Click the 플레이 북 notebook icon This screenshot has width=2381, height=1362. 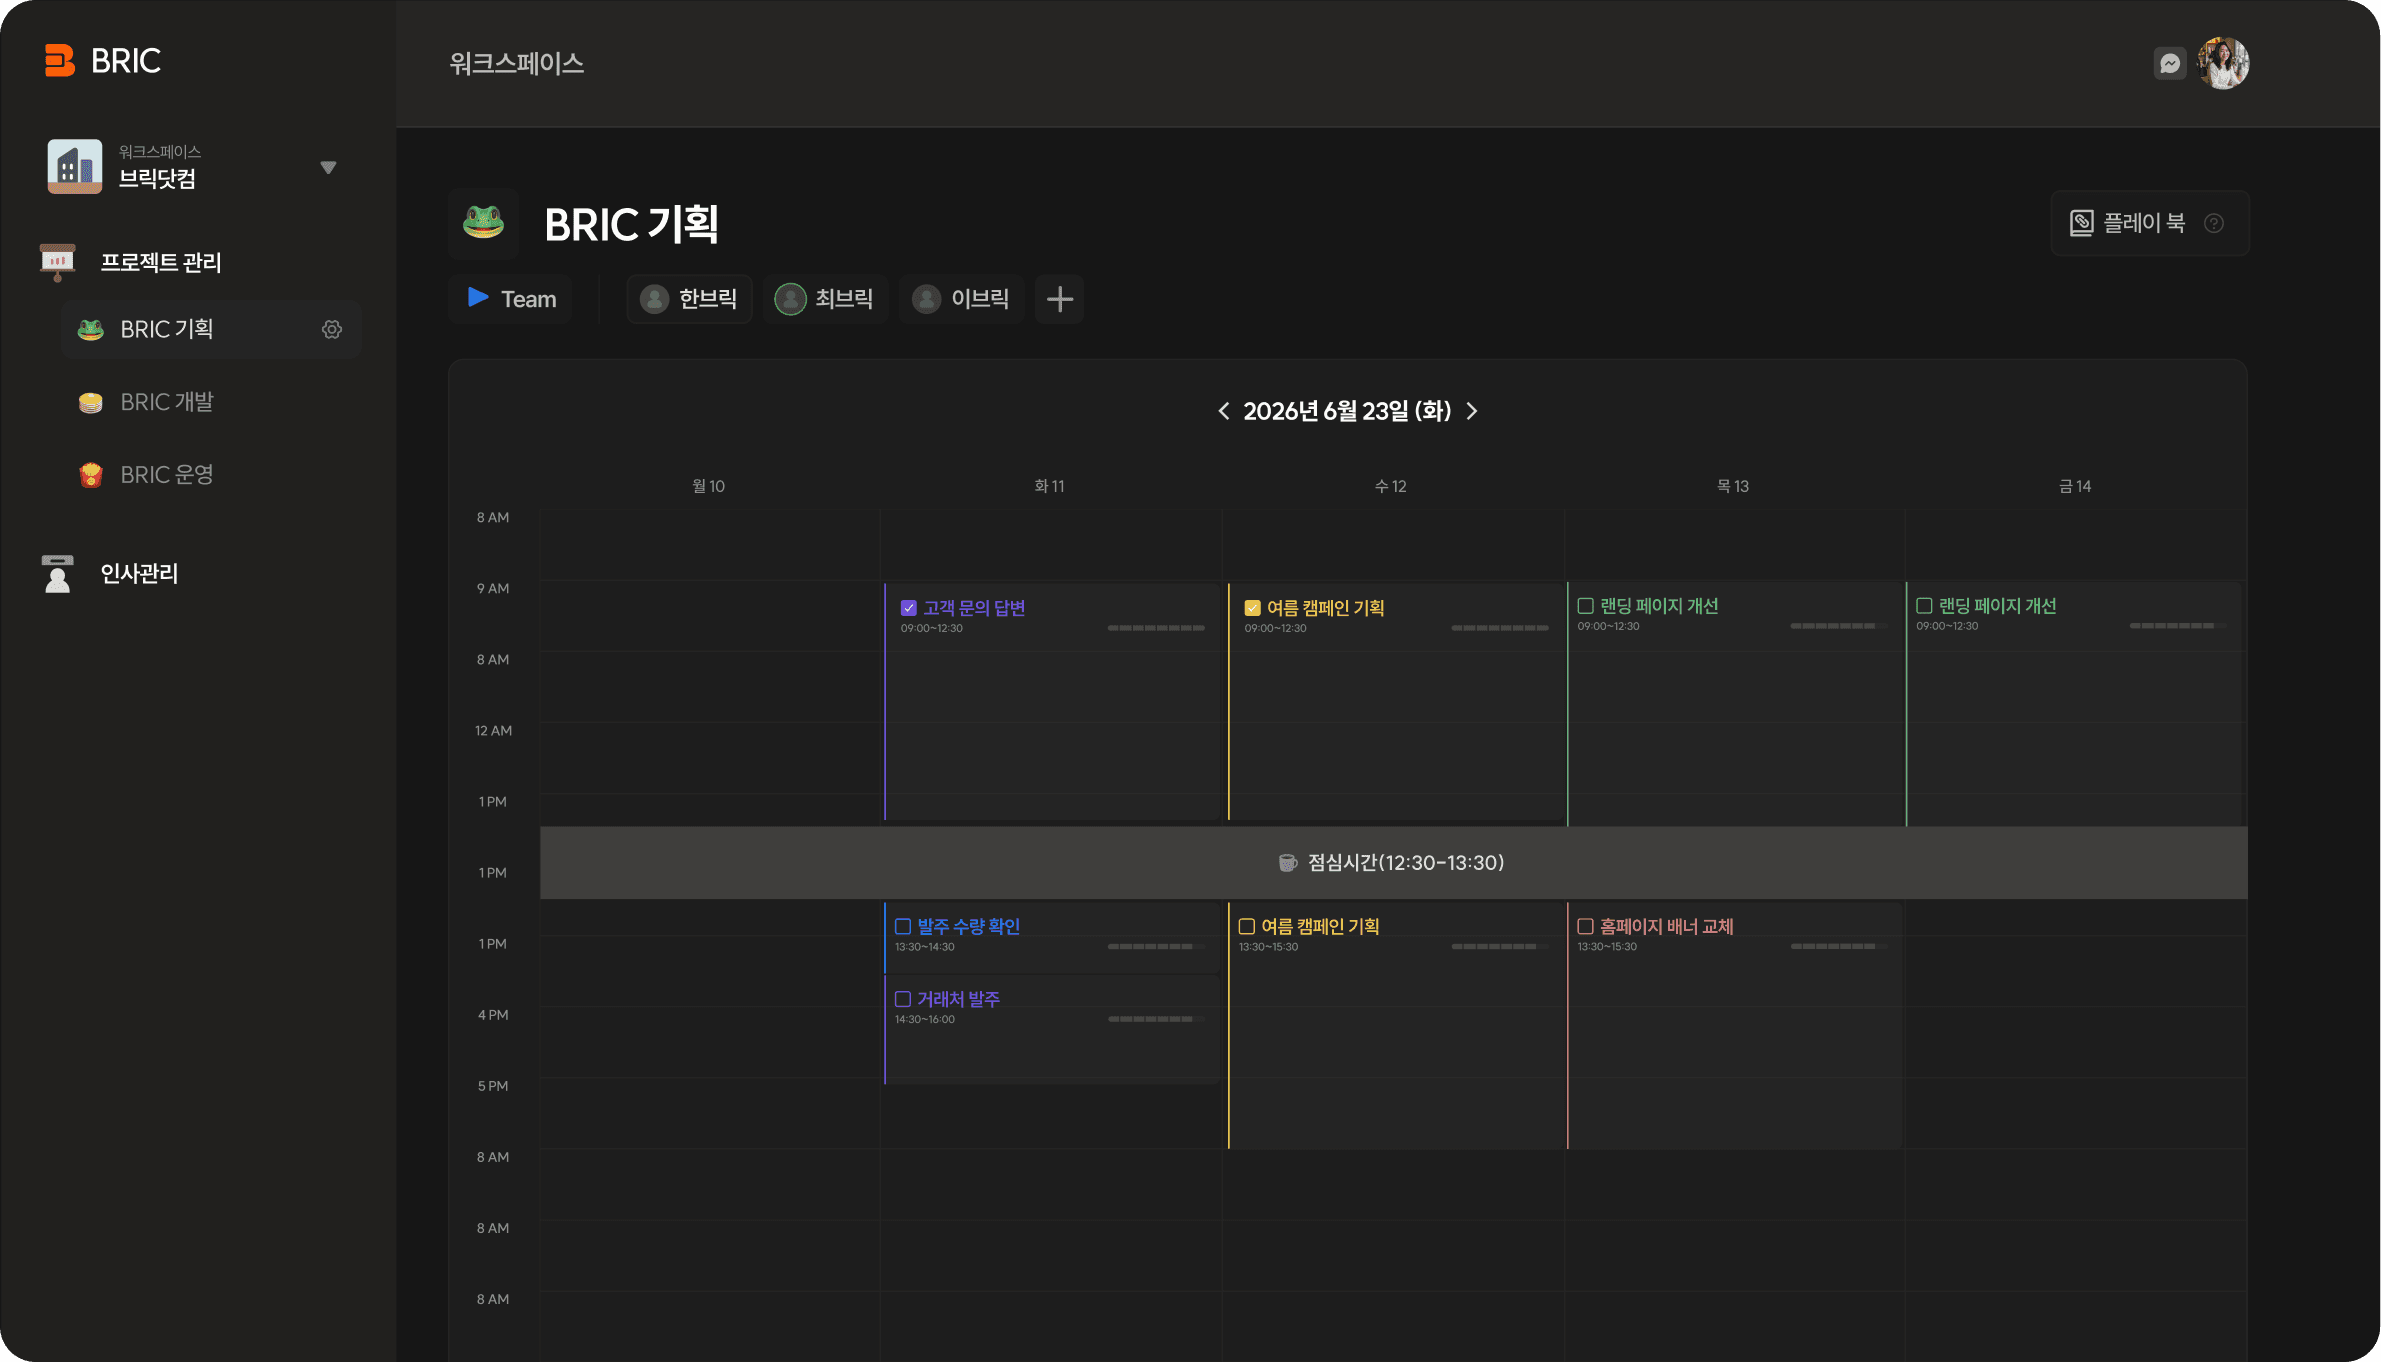click(2082, 223)
